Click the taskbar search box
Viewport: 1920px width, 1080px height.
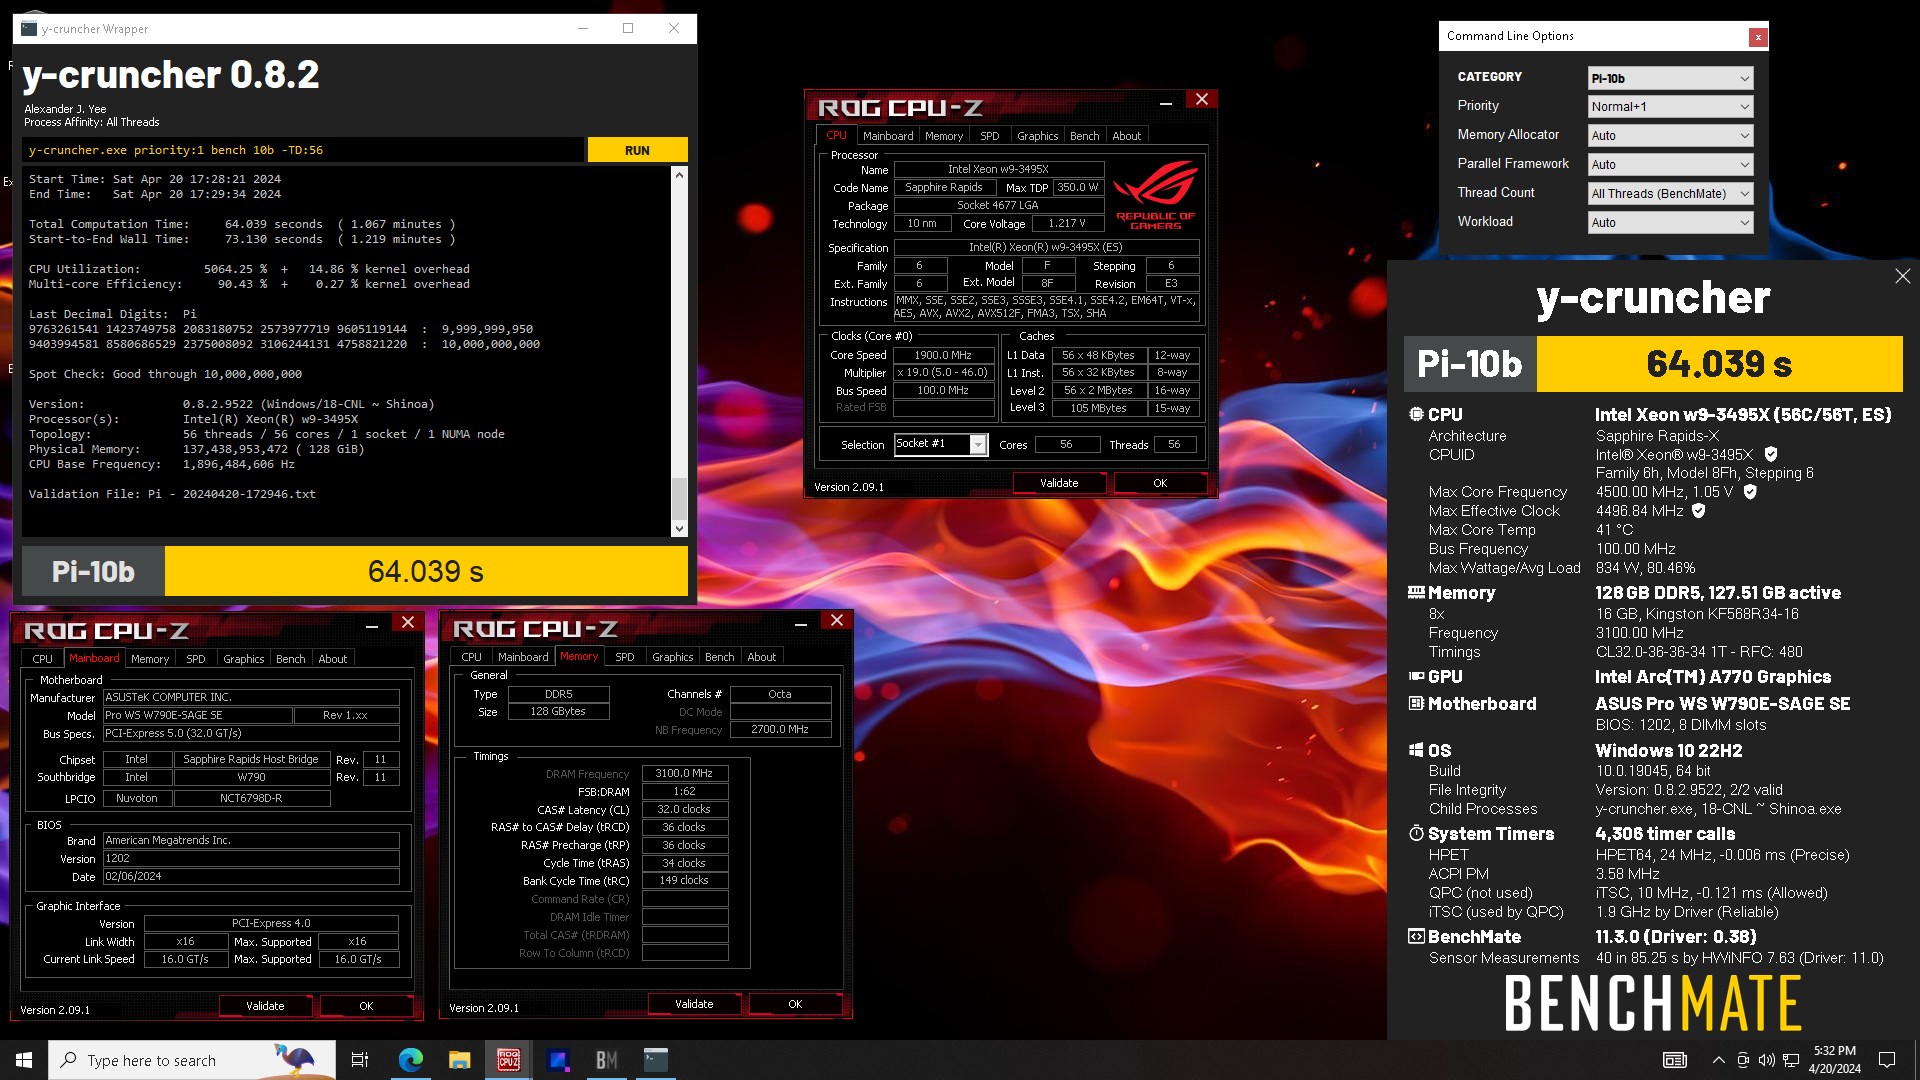[190, 1060]
